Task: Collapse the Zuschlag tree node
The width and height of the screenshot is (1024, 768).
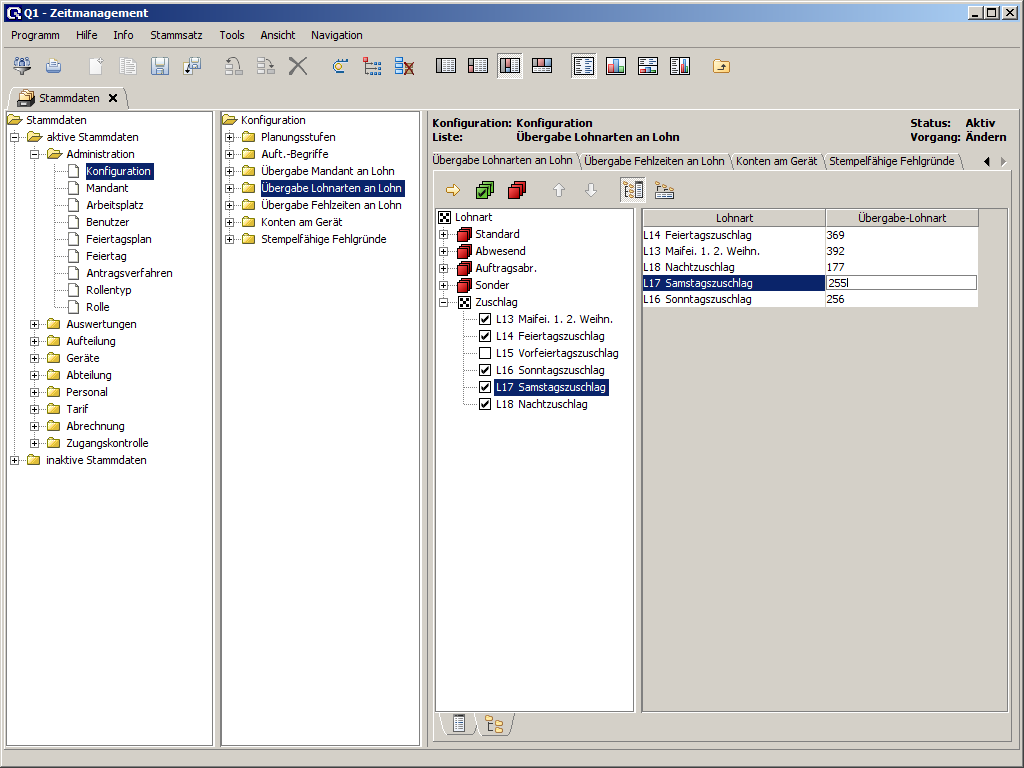Action: point(444,302)
